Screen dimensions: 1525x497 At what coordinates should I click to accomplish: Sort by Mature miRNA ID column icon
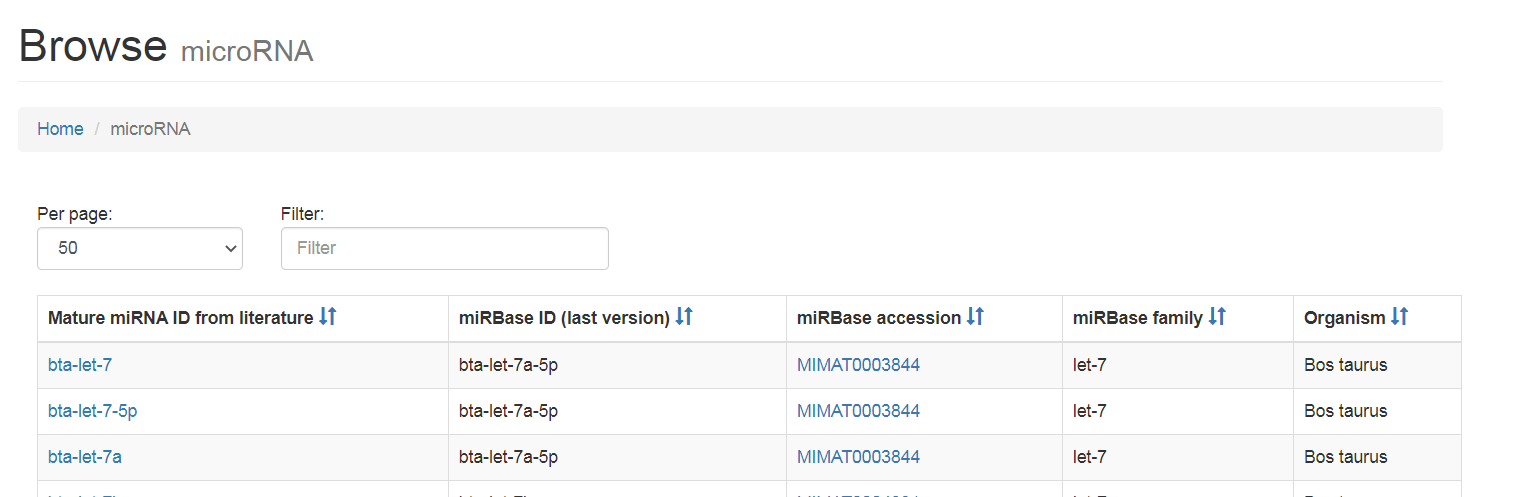328,317
